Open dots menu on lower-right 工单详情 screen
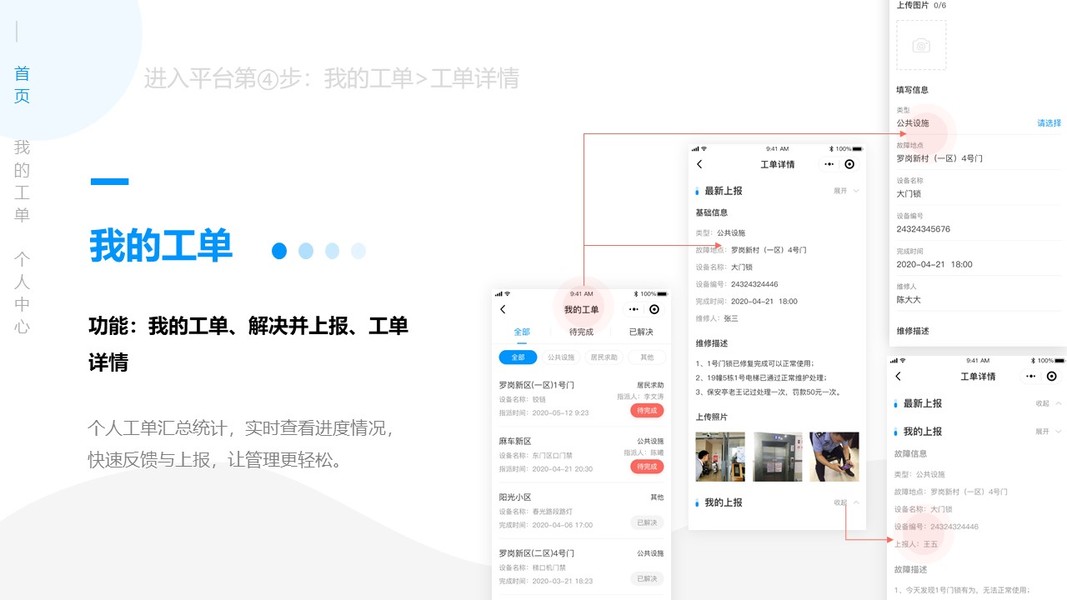 (1031, 376)
